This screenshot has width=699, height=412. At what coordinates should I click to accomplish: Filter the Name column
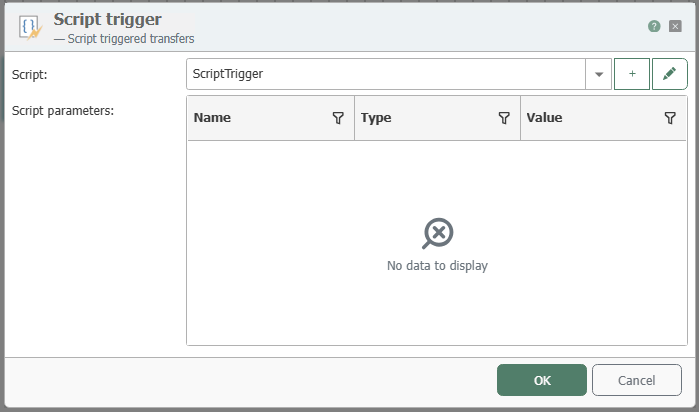(338, 118)
